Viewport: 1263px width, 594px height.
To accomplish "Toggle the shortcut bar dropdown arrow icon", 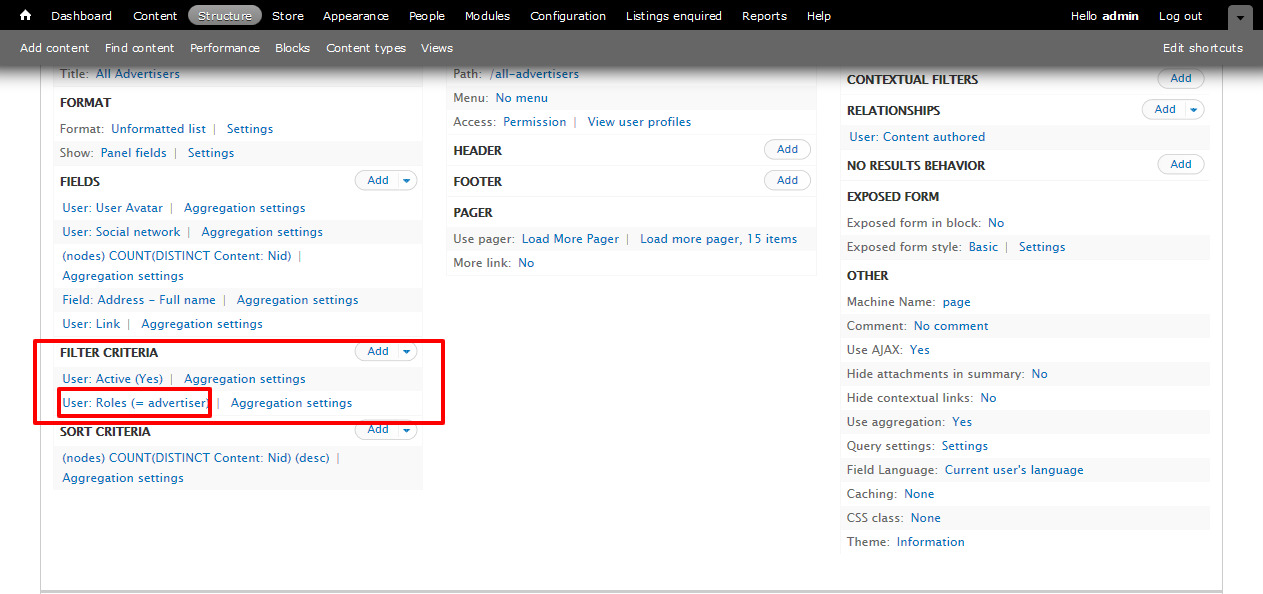I will (1240, 18).
